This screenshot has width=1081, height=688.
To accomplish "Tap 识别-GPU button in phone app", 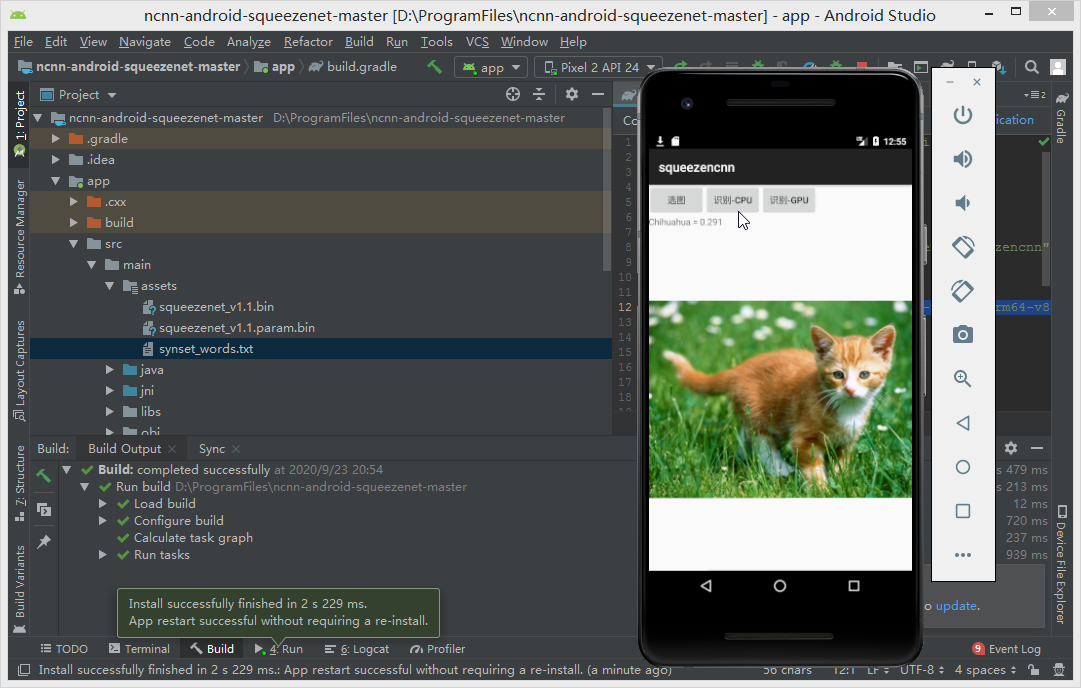I will pos(789,200).
